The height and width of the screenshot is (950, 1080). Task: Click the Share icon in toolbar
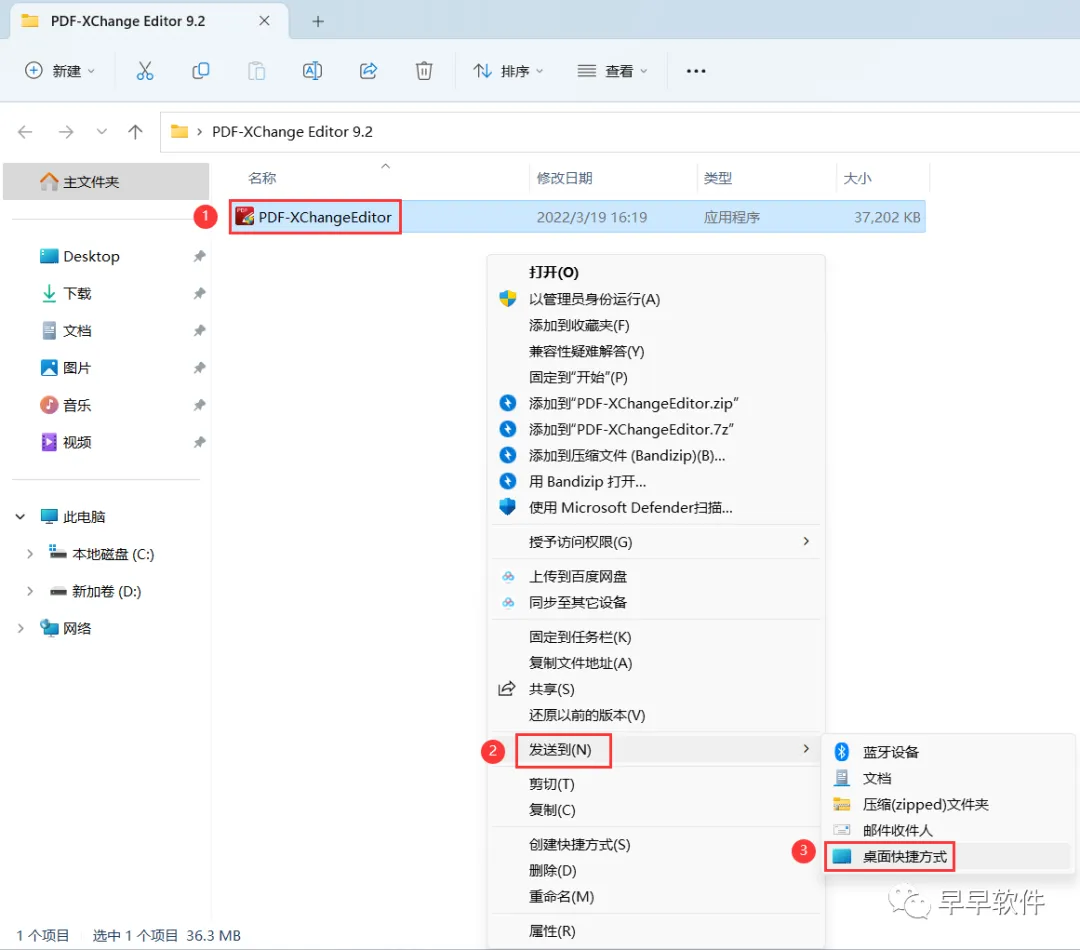[368, 70]
